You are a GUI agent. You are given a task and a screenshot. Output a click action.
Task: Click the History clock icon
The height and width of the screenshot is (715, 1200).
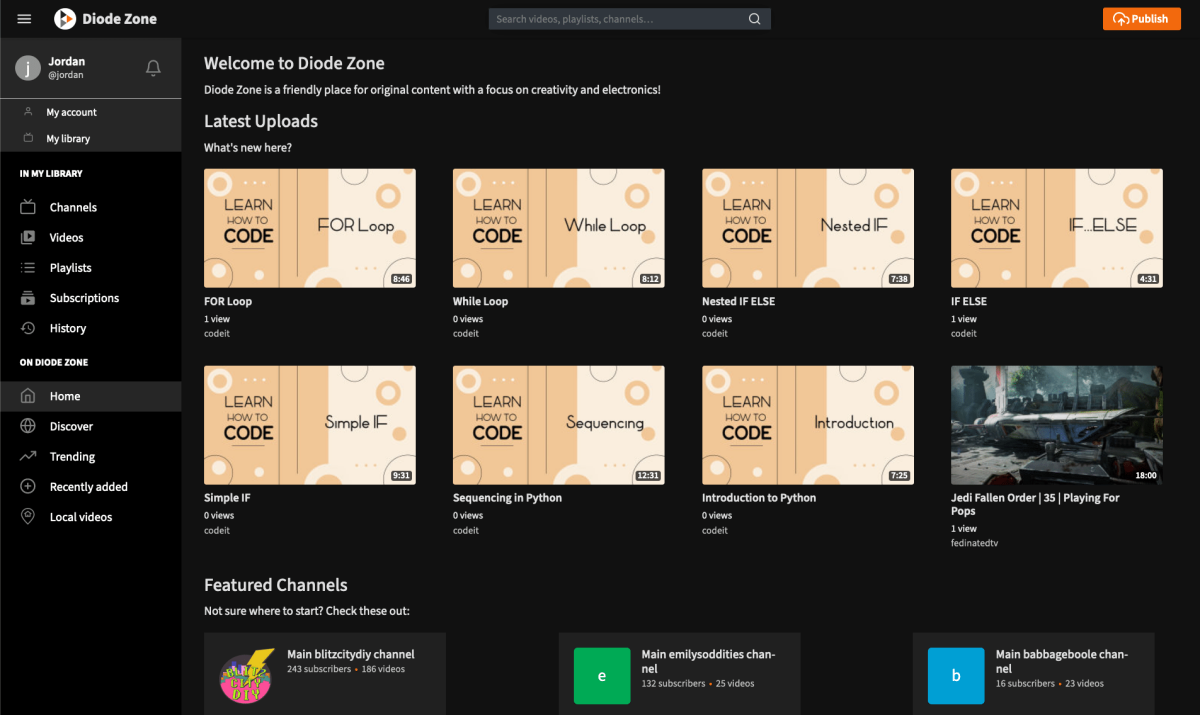tap(29, 328)
